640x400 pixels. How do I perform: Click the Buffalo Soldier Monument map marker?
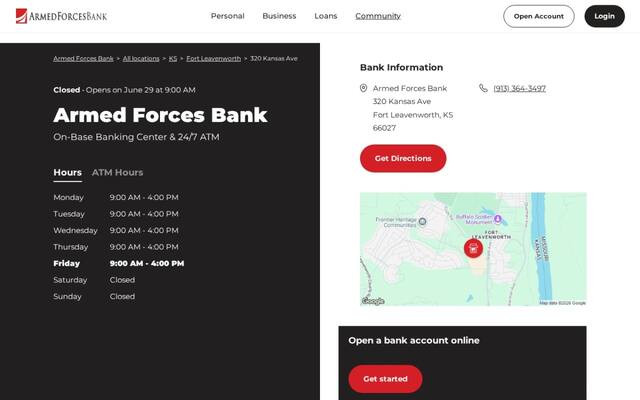tap(498, 219)
